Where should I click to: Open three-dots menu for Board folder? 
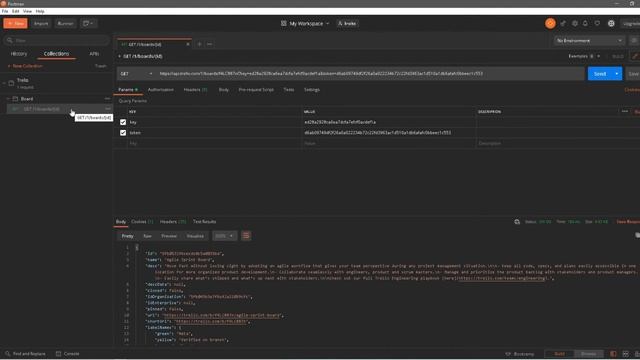pos(107,98)
